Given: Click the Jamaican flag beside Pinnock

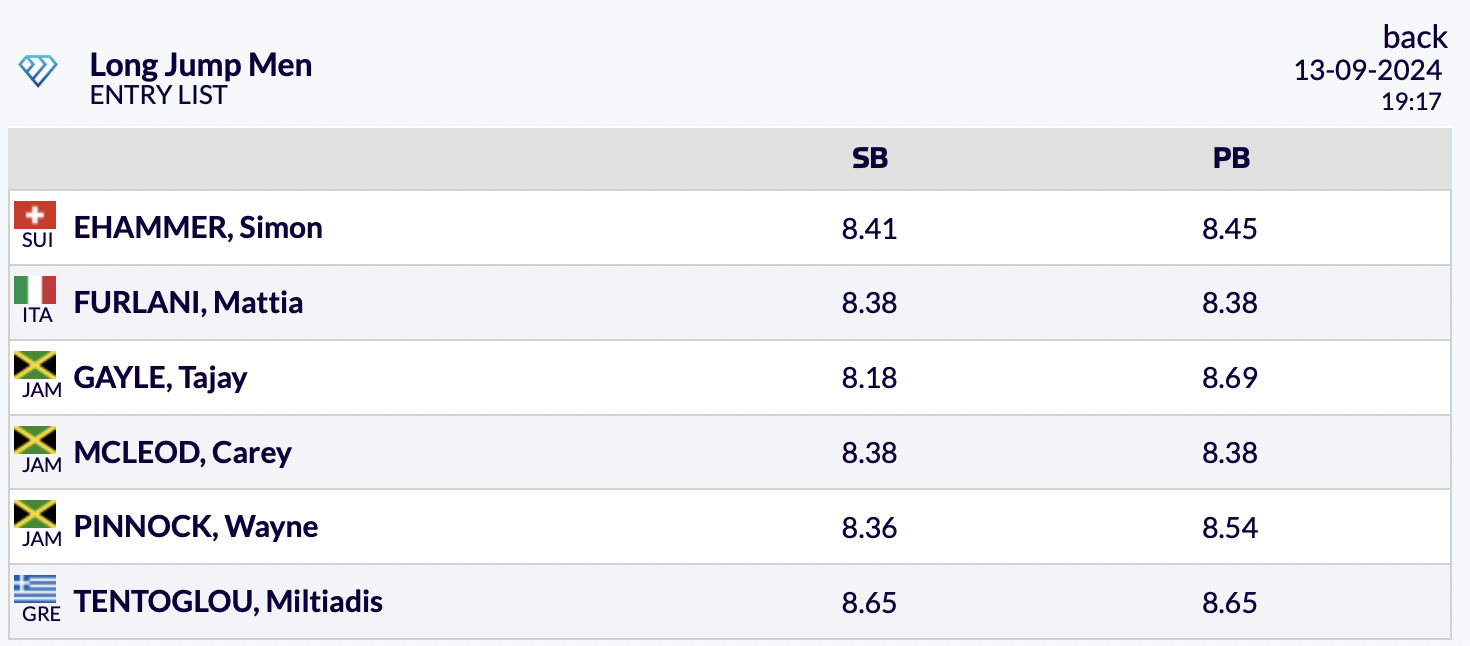Looking at the screenshot, I should pos(35,516).
